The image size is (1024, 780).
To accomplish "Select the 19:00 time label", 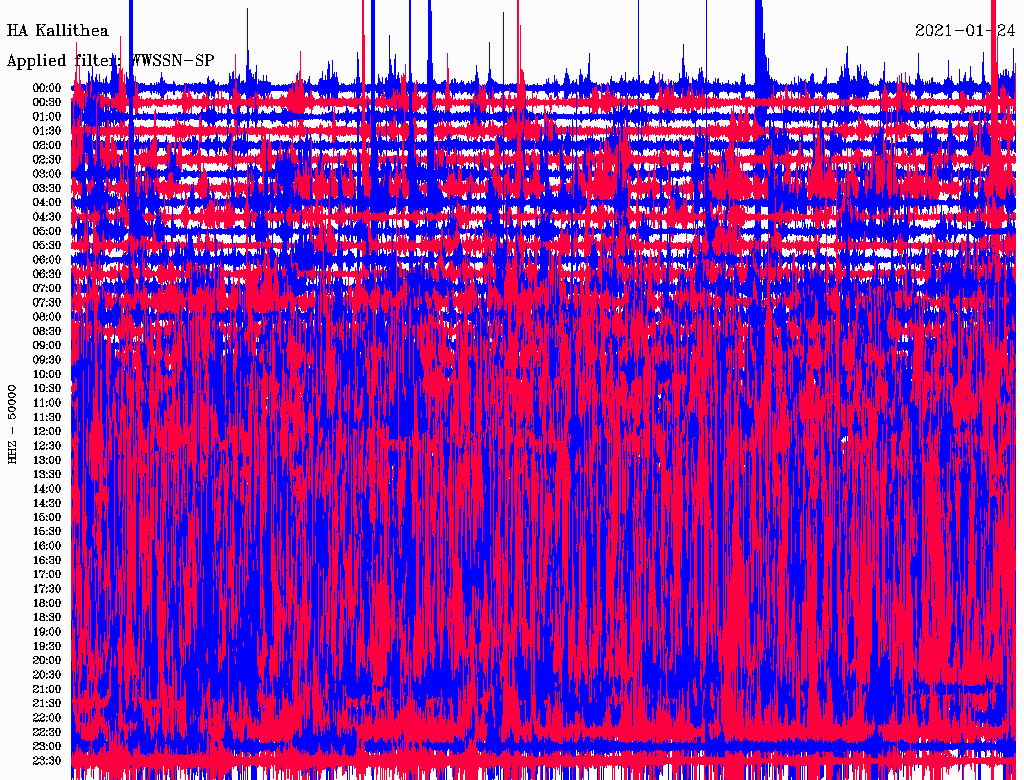I will [x=47, y=632].
